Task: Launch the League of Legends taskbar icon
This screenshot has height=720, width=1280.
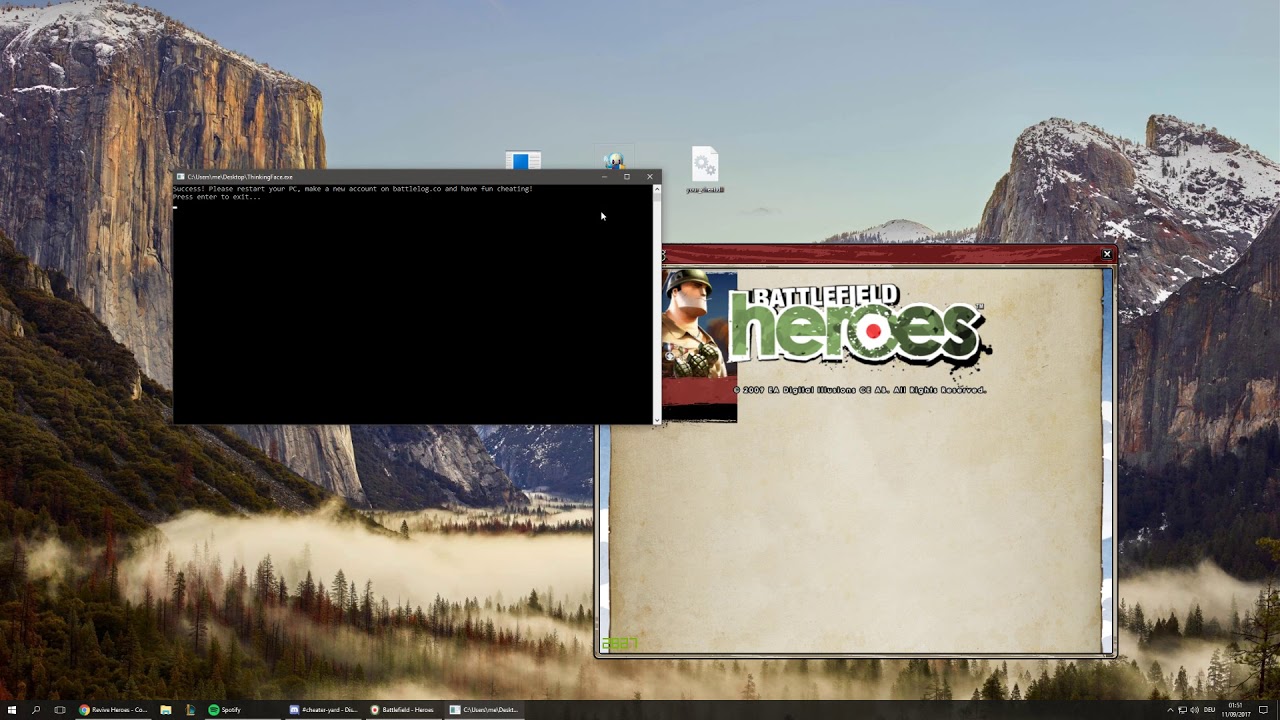Action: [x=190, y=710]
